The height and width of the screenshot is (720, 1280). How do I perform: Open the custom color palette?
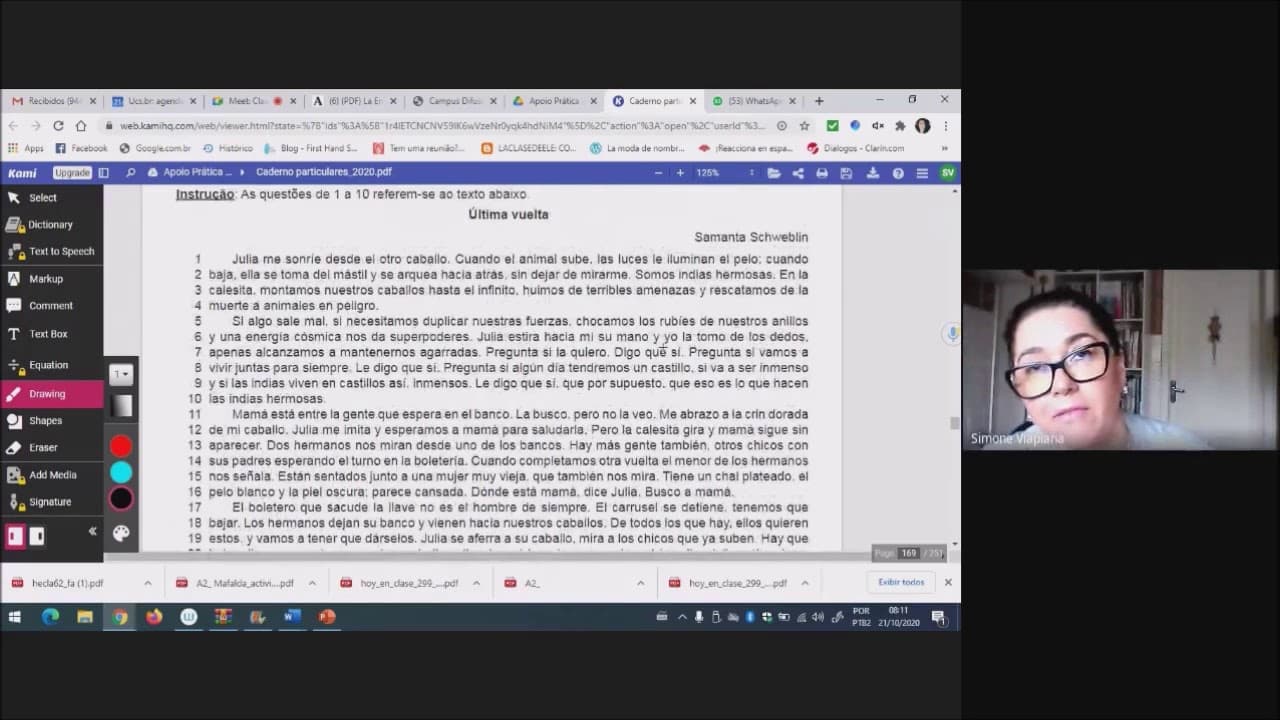(121, 533)
